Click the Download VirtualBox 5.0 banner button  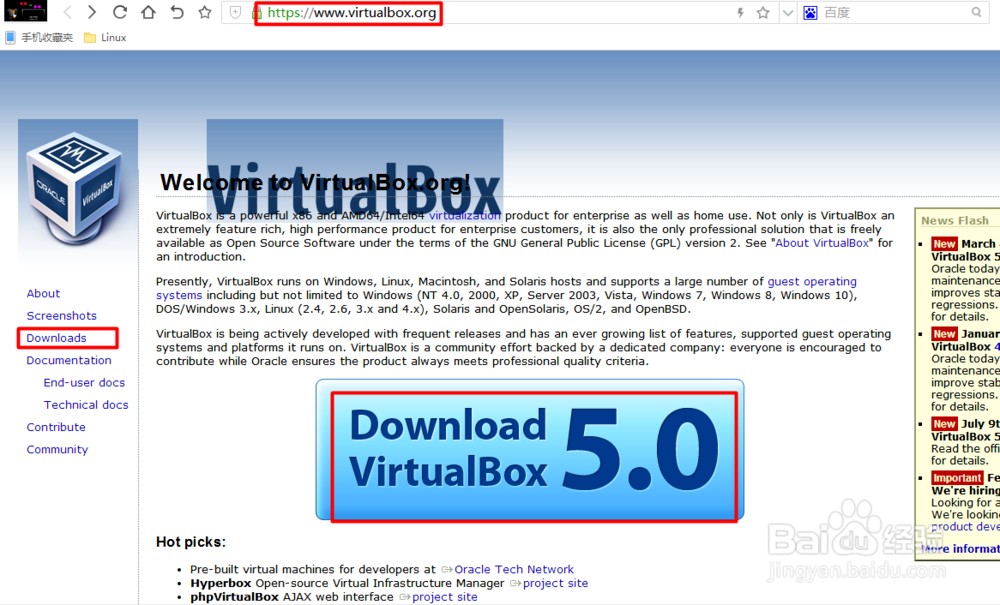tap(530, 450)
